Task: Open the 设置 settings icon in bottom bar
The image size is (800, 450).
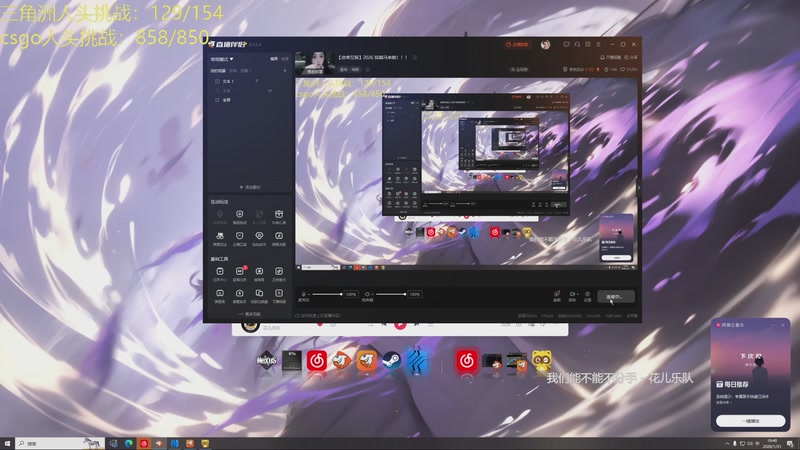Action: click(x=588, y=294)
